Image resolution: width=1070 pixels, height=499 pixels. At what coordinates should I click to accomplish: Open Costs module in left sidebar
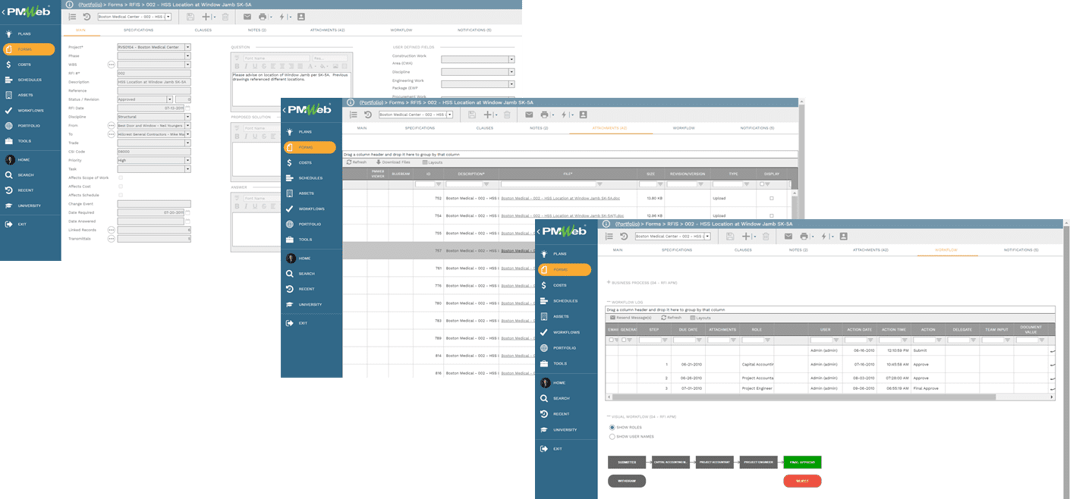[23, 64]
